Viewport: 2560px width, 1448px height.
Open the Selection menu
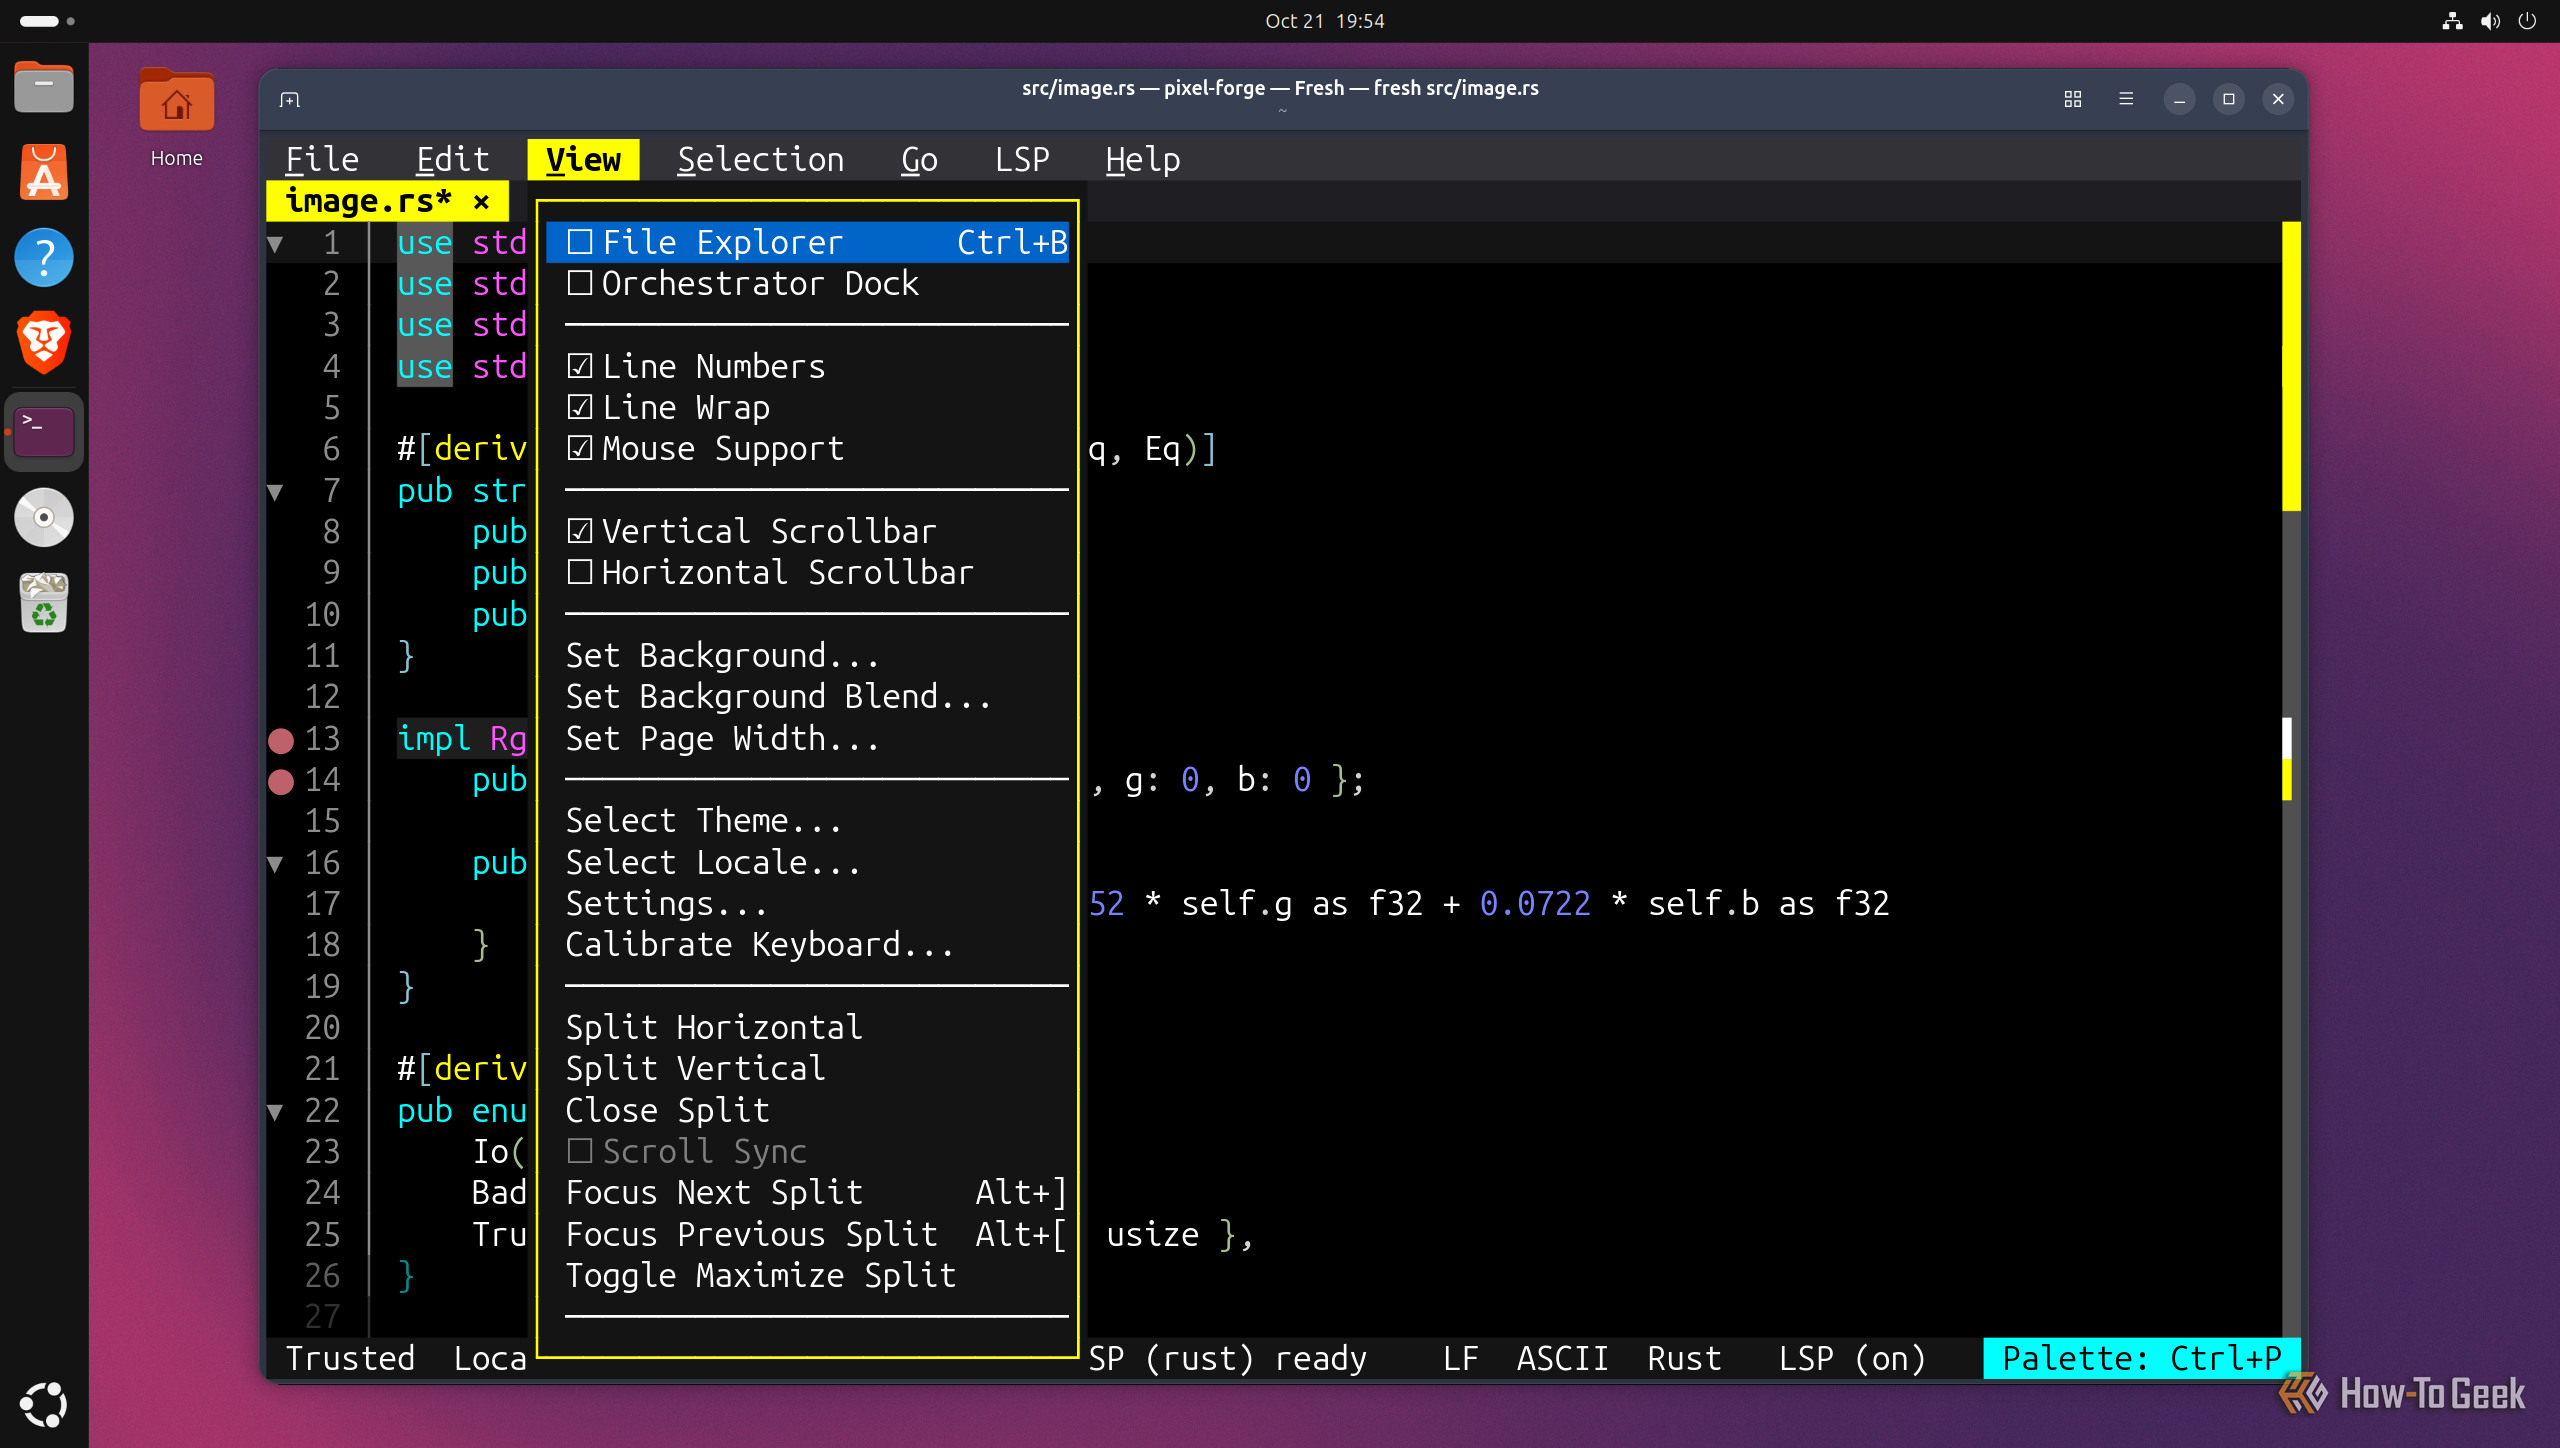760,160
